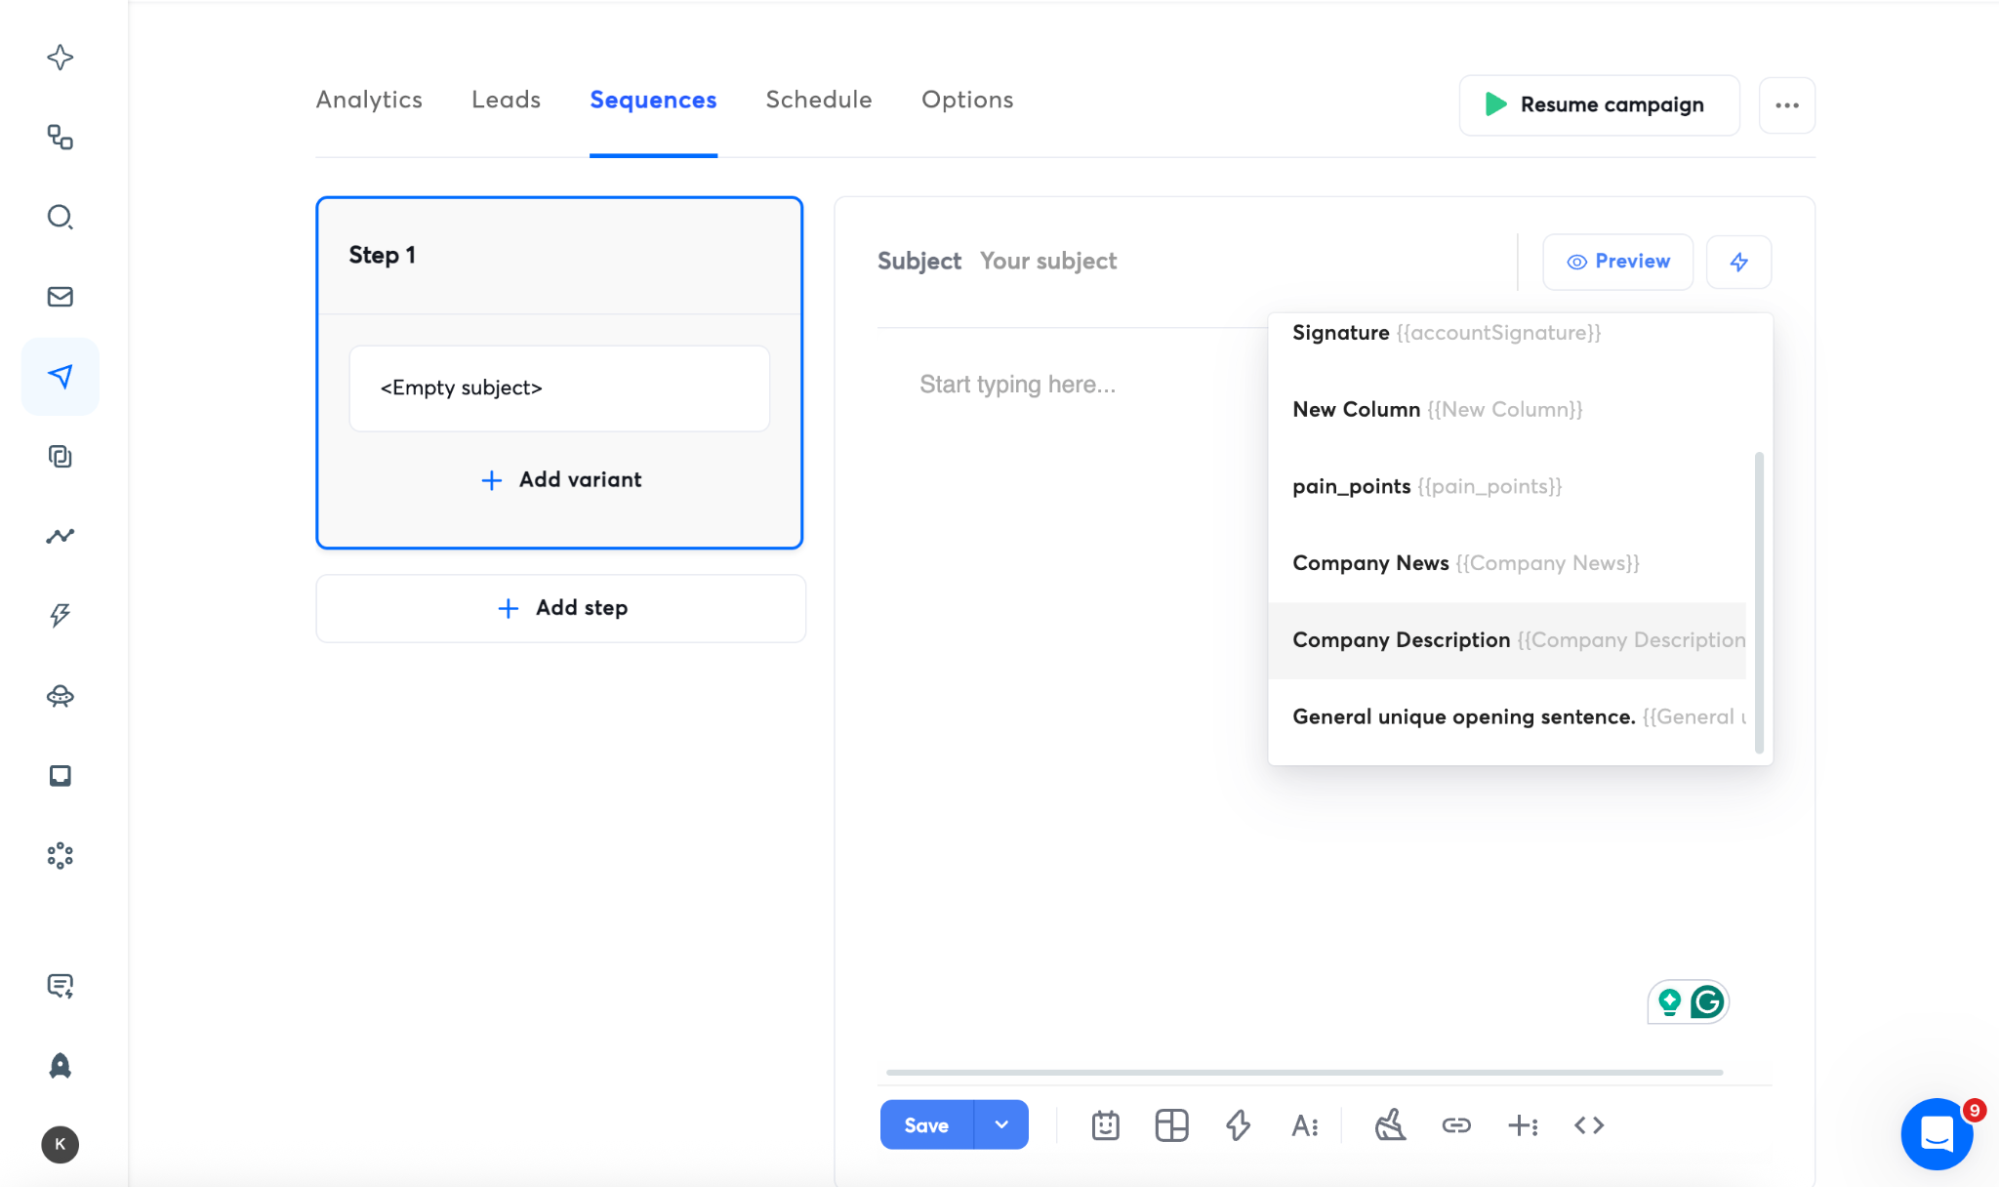The width and height of the screenshot is (1999, 1187).
Task: Add a new step with Add step button
Action: coord(560,607)
